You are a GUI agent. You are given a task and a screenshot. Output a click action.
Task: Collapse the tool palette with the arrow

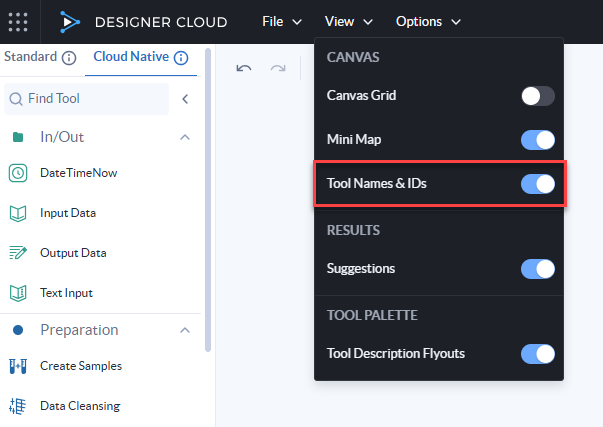click(x=185, y=99)
